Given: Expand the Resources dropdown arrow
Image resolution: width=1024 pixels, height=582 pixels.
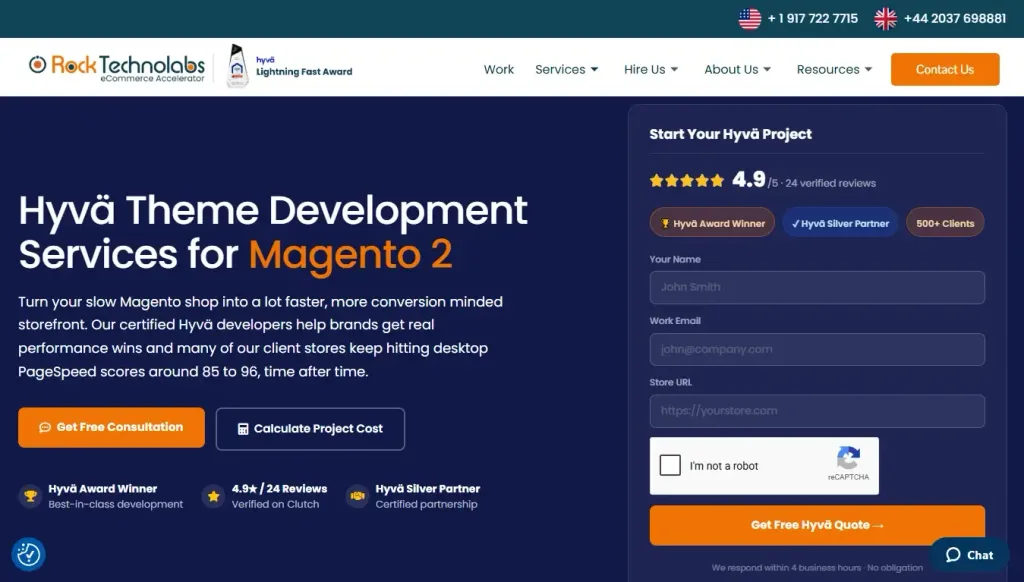Looking at the screenshot, I should pos(869,69).
